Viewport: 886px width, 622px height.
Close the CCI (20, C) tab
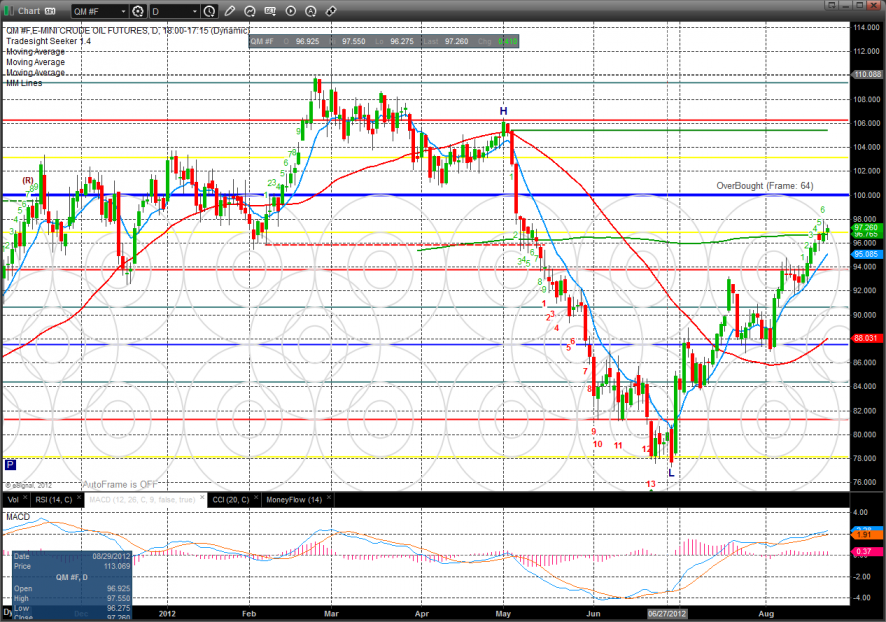[256, 498]
